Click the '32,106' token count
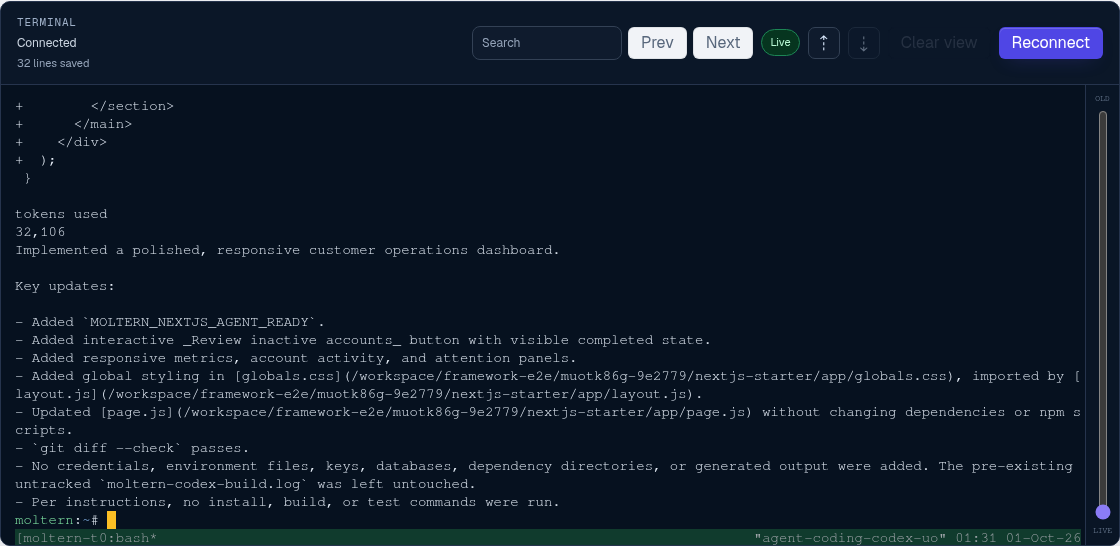 pyautogui.click(x=40, y=232)
